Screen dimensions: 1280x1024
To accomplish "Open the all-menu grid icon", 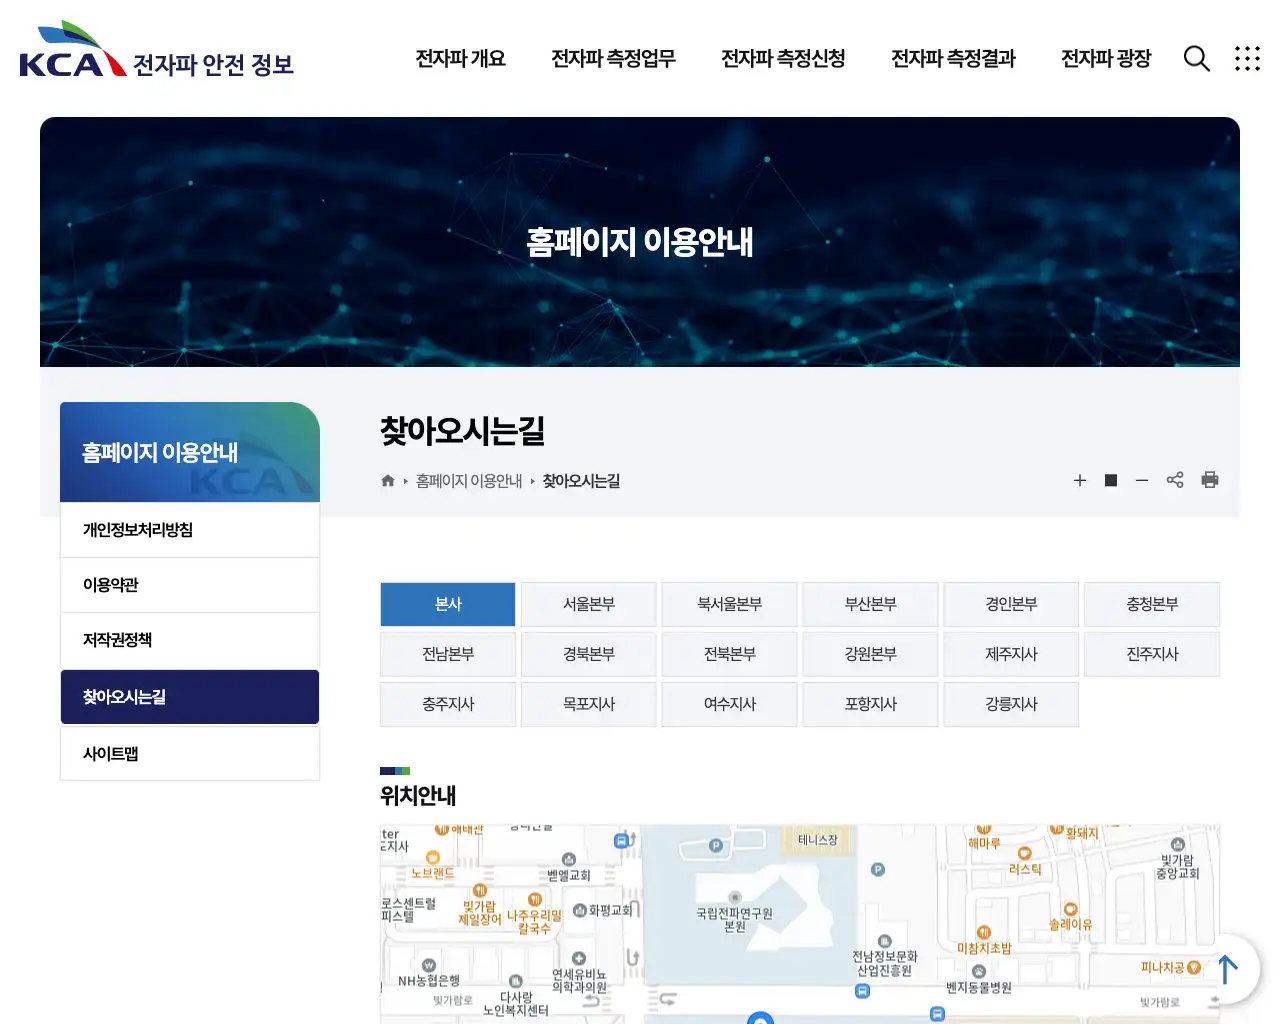I will tap(1247, 59).
